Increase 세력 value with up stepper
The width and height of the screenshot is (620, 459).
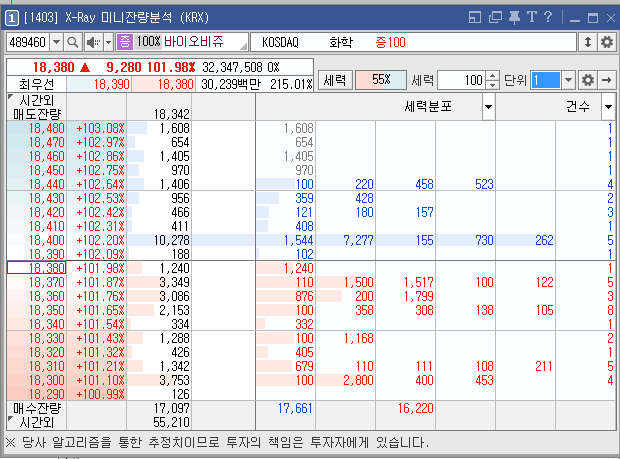point(492,76)
